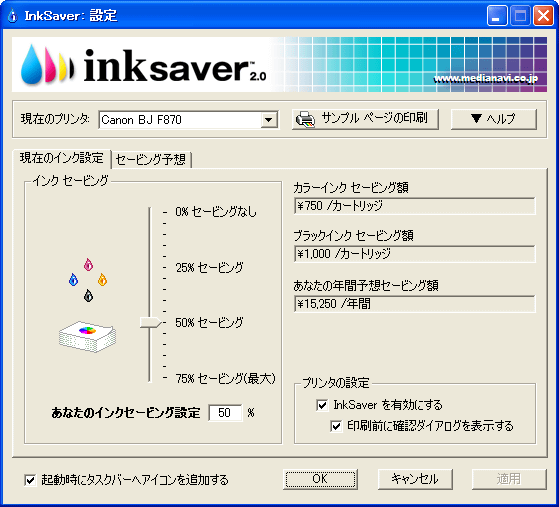Toggle 印刷前に確認ダイアログを表示する checkbox
Image resolution: width=559 pixels, height=507 pixels.
336,426
